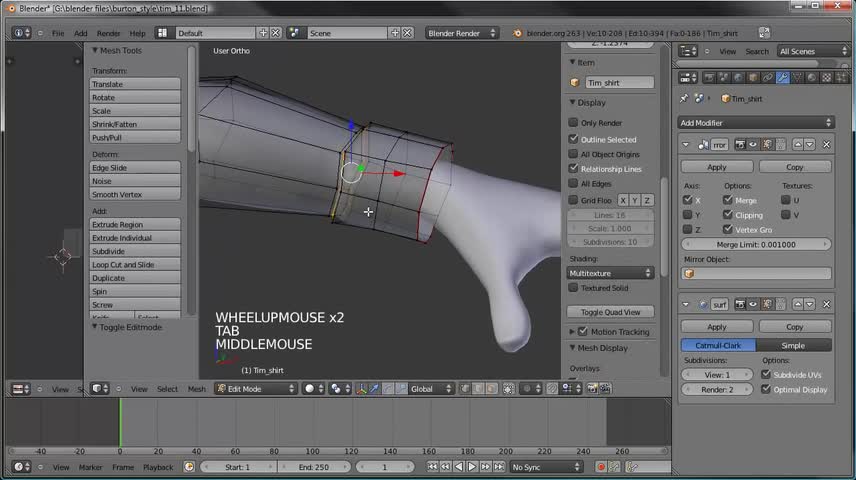This screenshot has width=856, height=480.
Task: Open the All Scenes outliner dropdown
Action: pyautogui.click(x=812, y=51)
